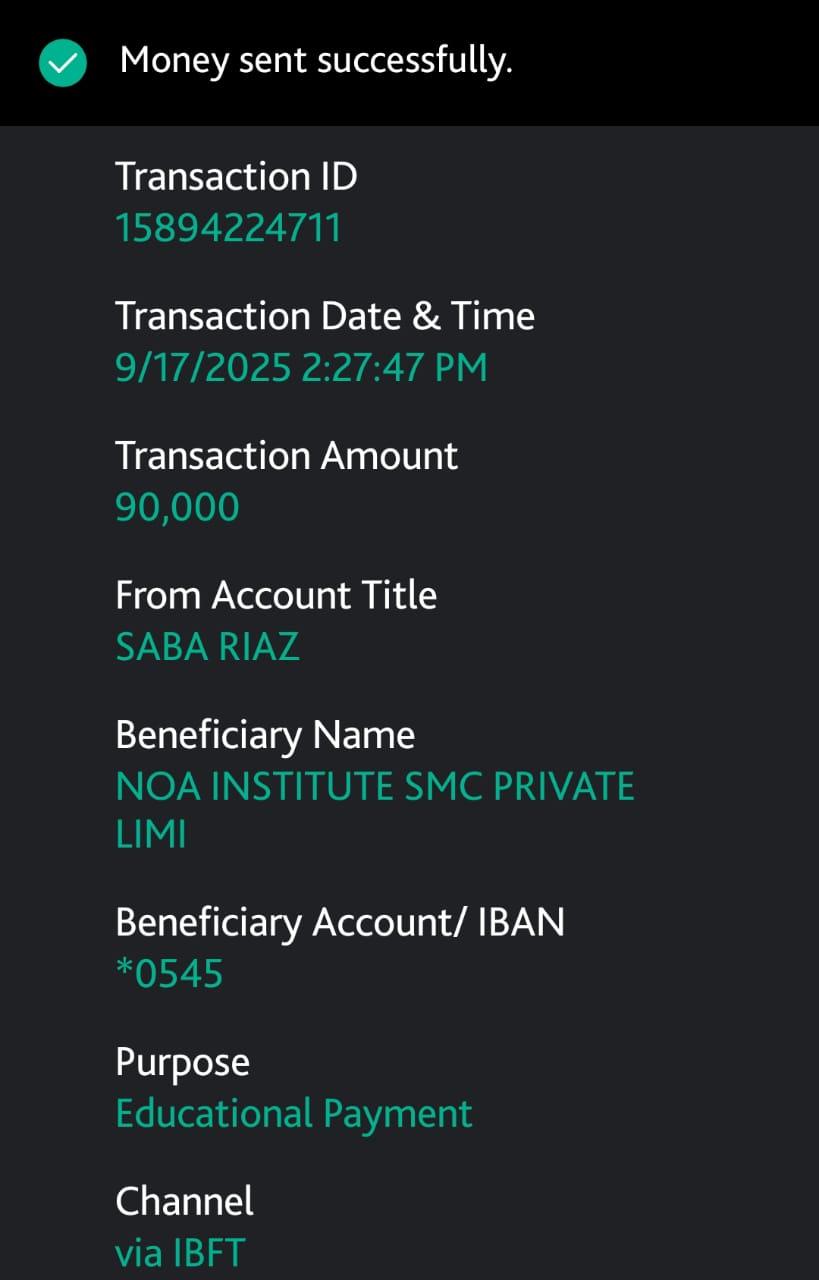
Task: Click masked account number *0545
Action: click(x=169, y=973)
